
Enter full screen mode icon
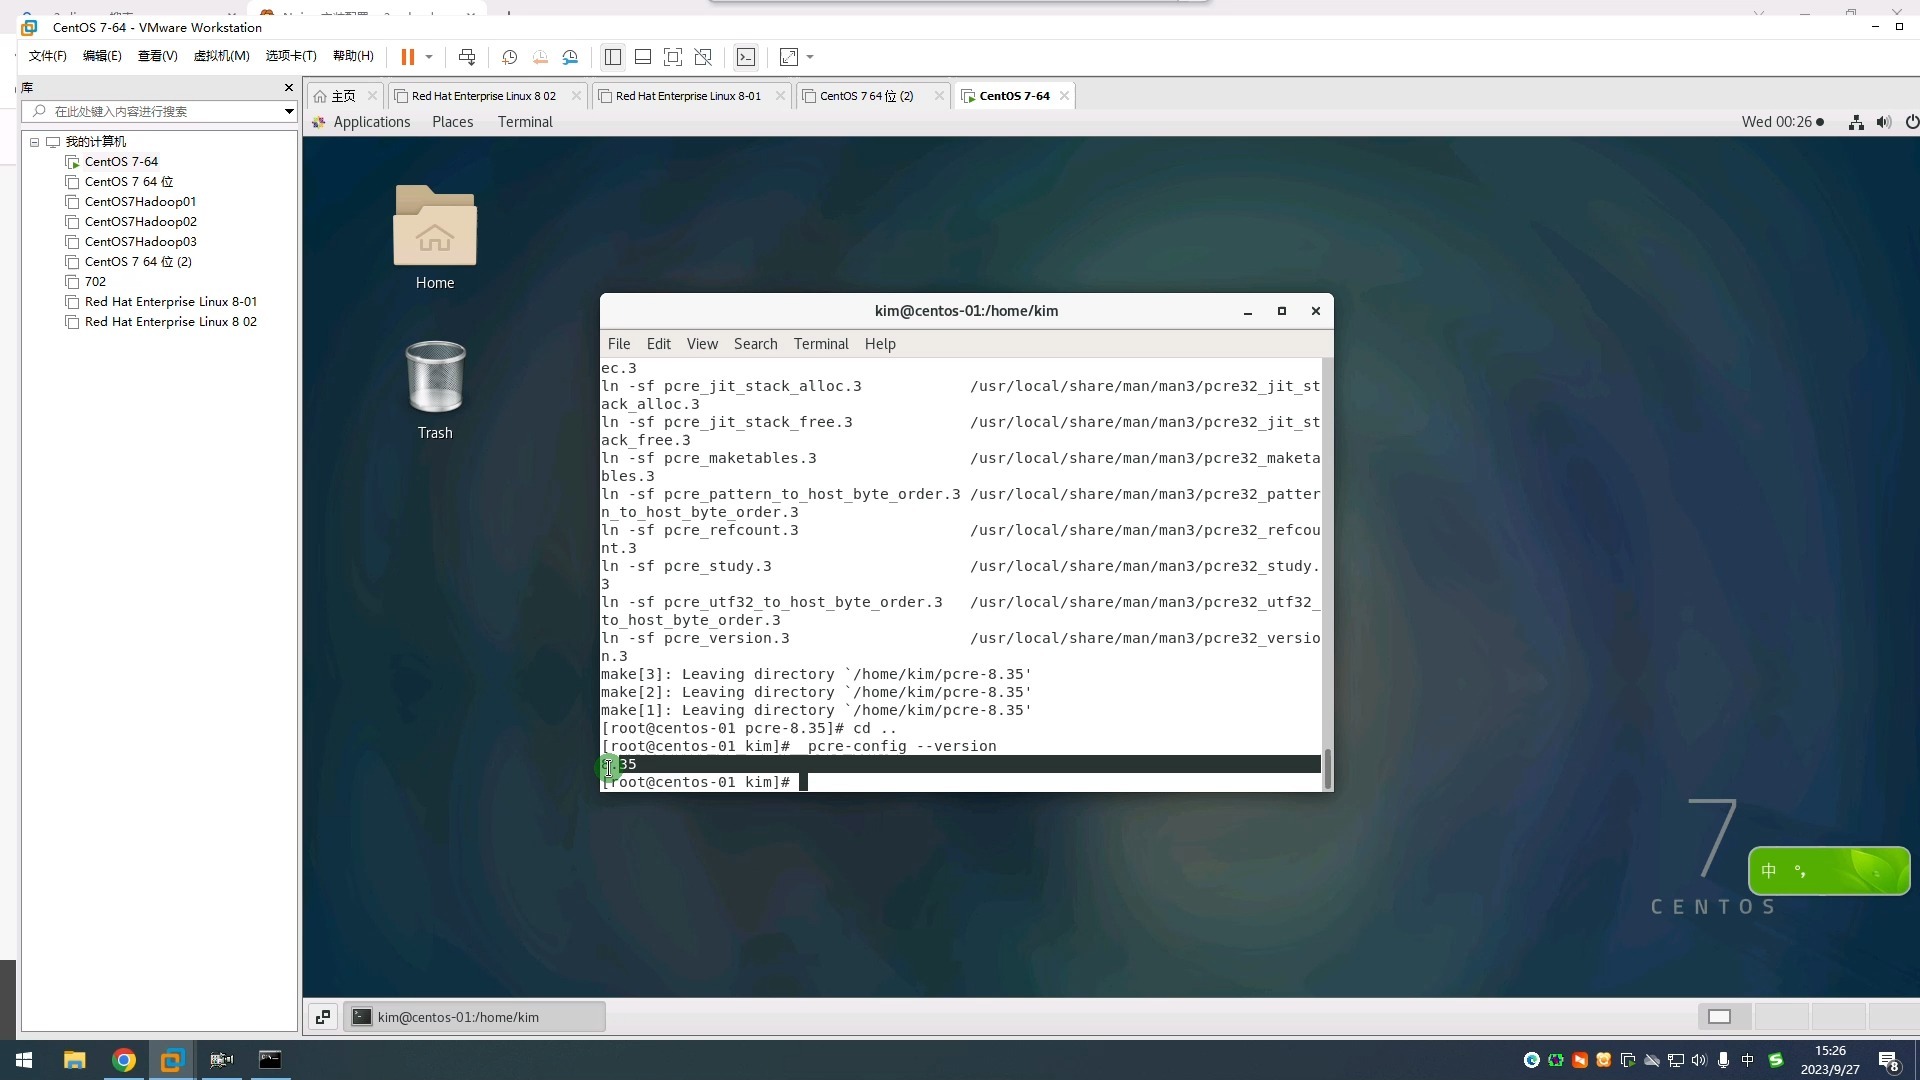pos(673,57)
